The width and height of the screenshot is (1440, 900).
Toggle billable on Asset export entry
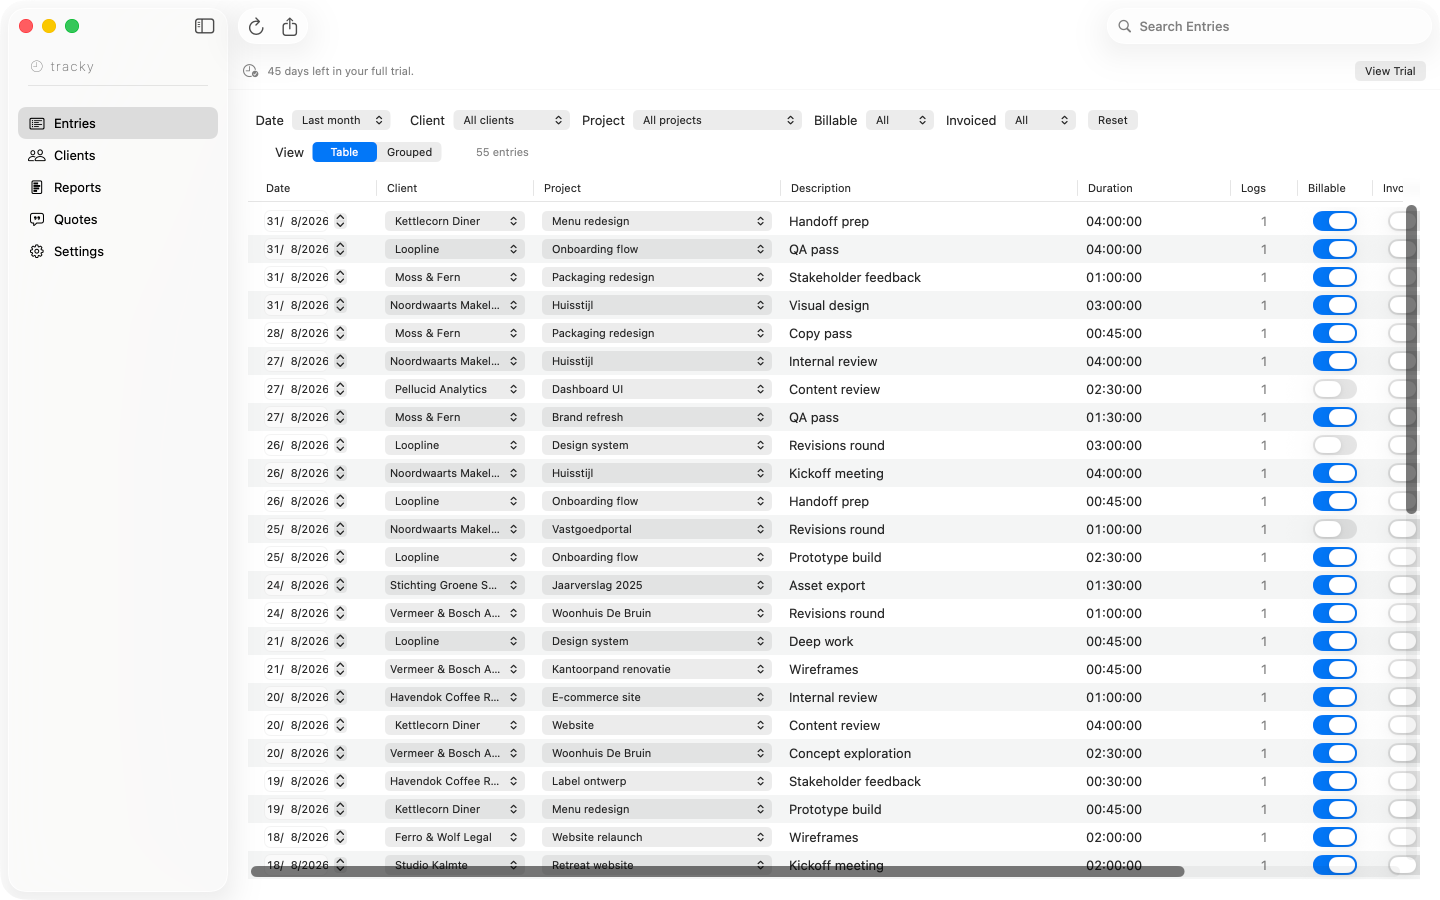pyautogui.click(x=1335, y=586)
